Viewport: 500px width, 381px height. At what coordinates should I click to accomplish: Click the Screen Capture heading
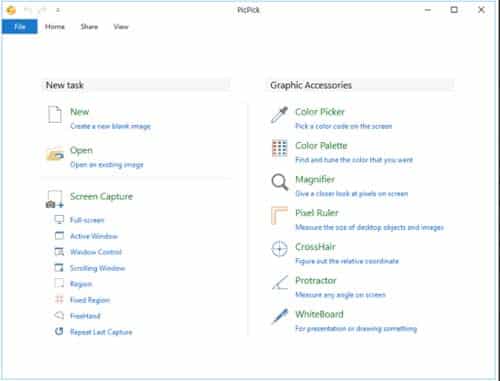tap(101, 196)
